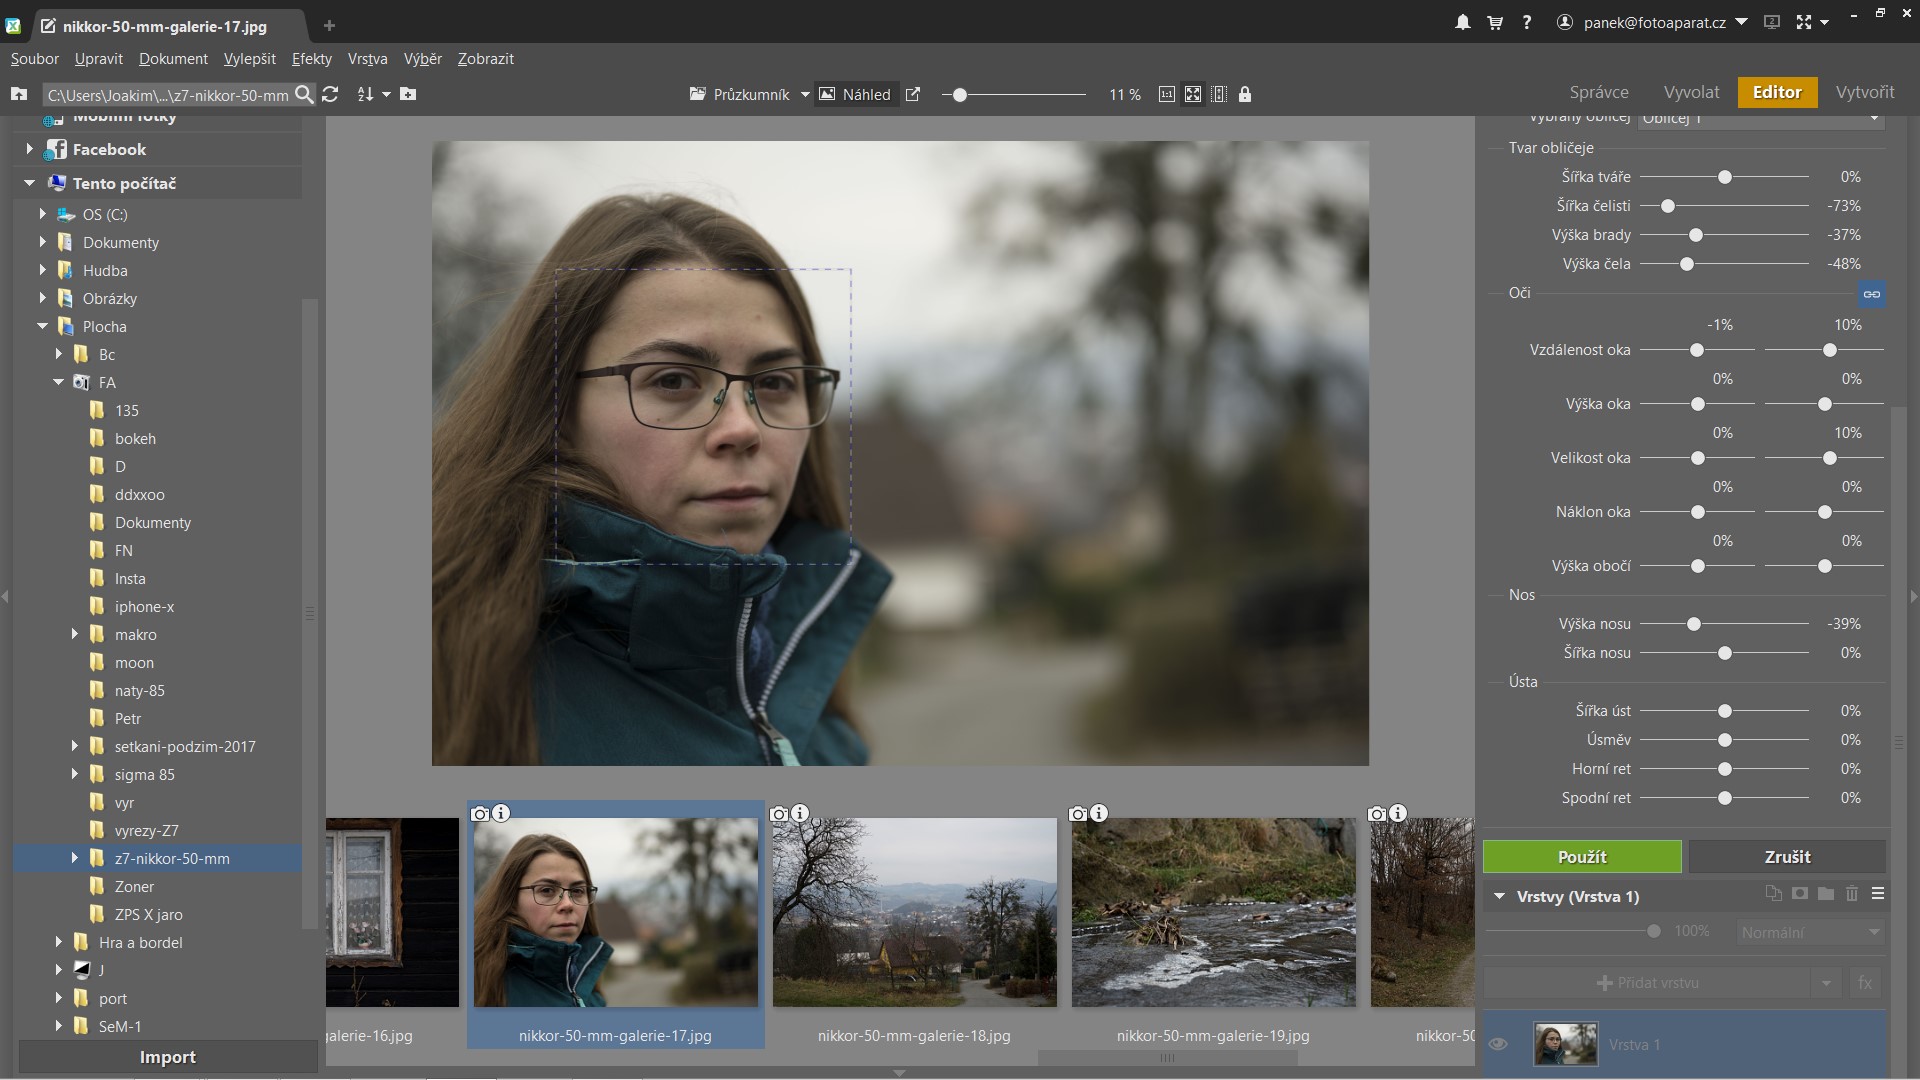
Task: Hide Vrstva 1 layer using eye icon
Action: [1498, 1044]
